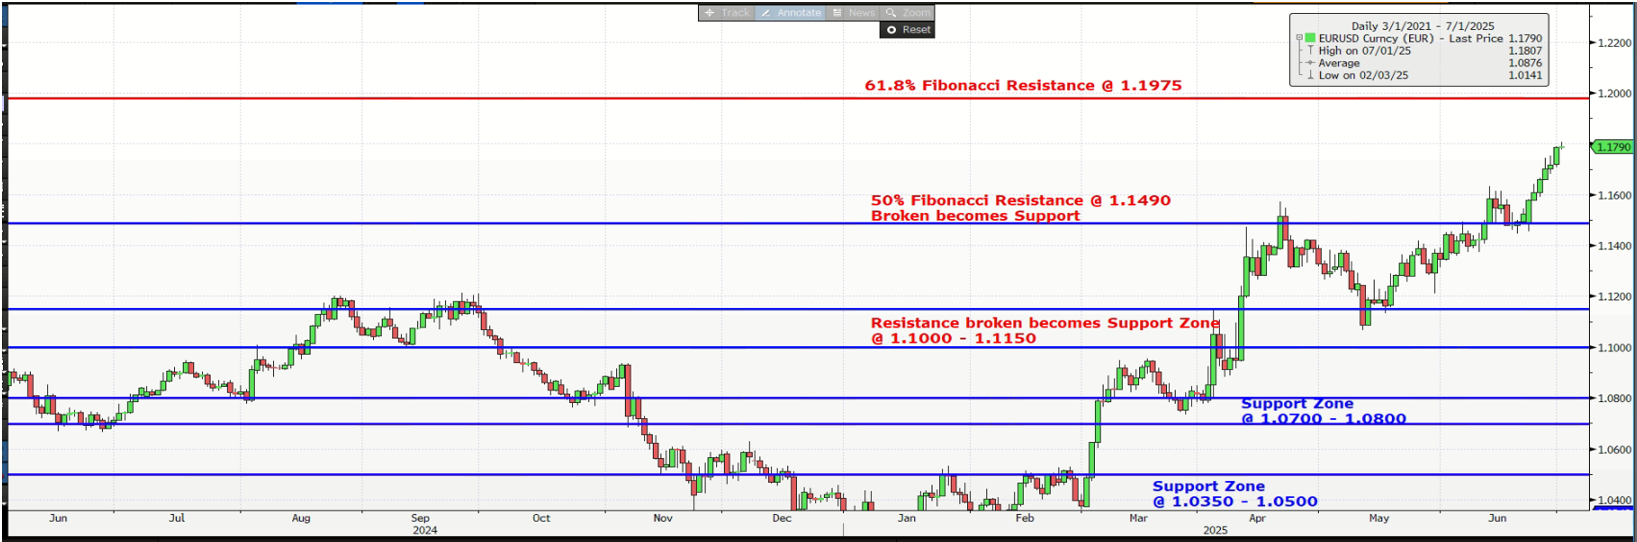
Task: Click the 1.1600 price axis label
Action: point(1614,196)
